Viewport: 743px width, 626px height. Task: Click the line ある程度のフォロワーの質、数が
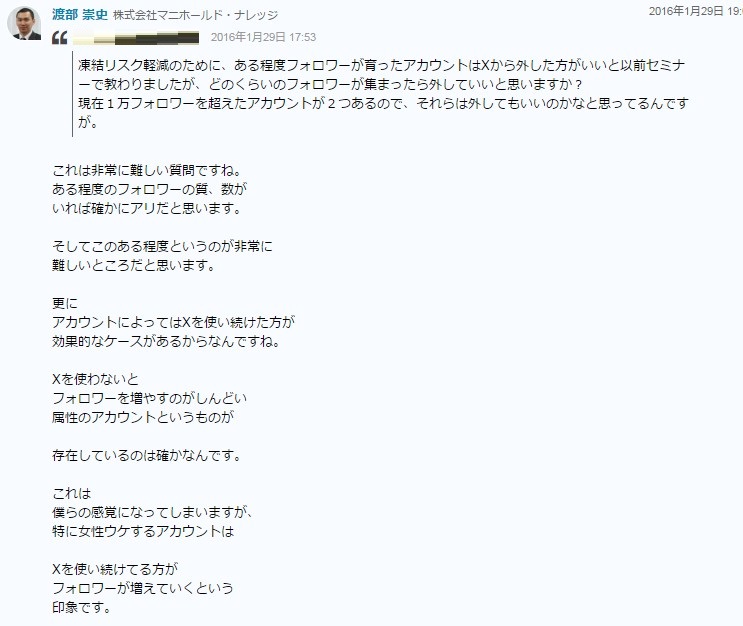pyautogui.click(x=149, y=189)
